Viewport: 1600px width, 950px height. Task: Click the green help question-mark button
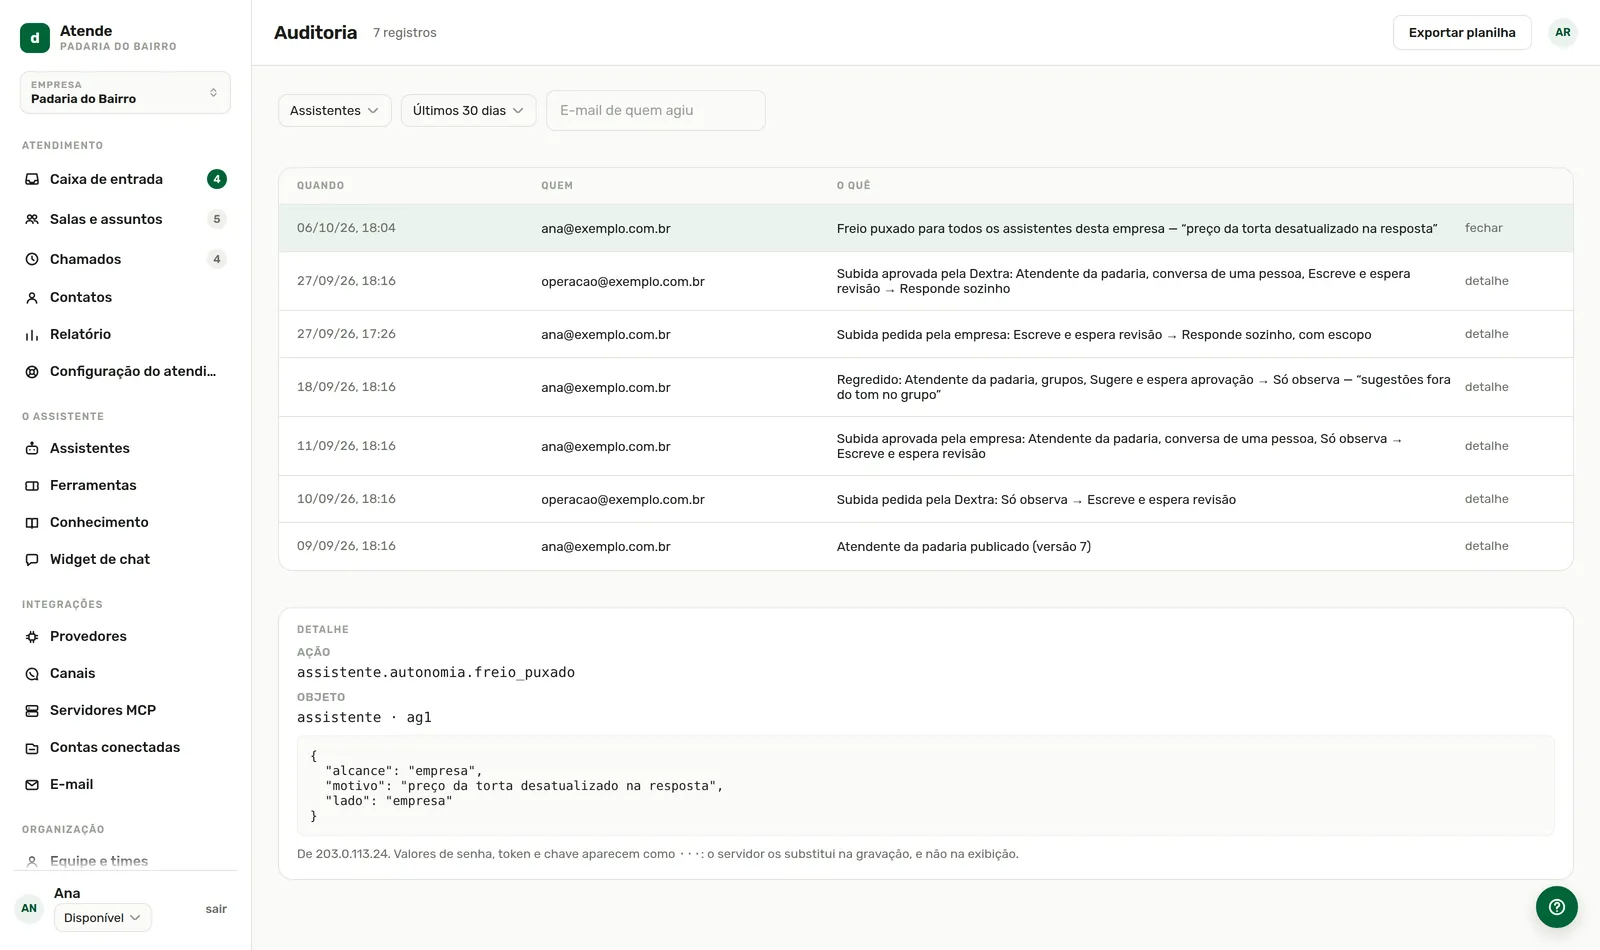pos(1557,907)
